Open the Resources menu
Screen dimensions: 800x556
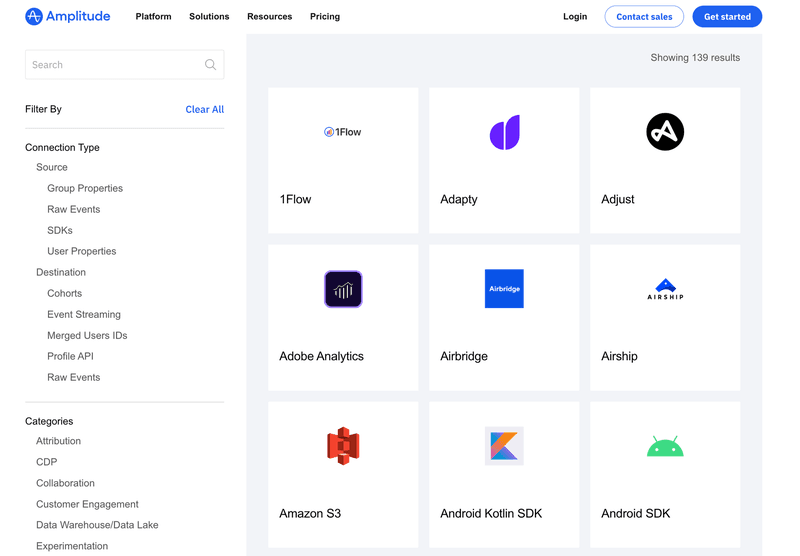coord(269,16)
